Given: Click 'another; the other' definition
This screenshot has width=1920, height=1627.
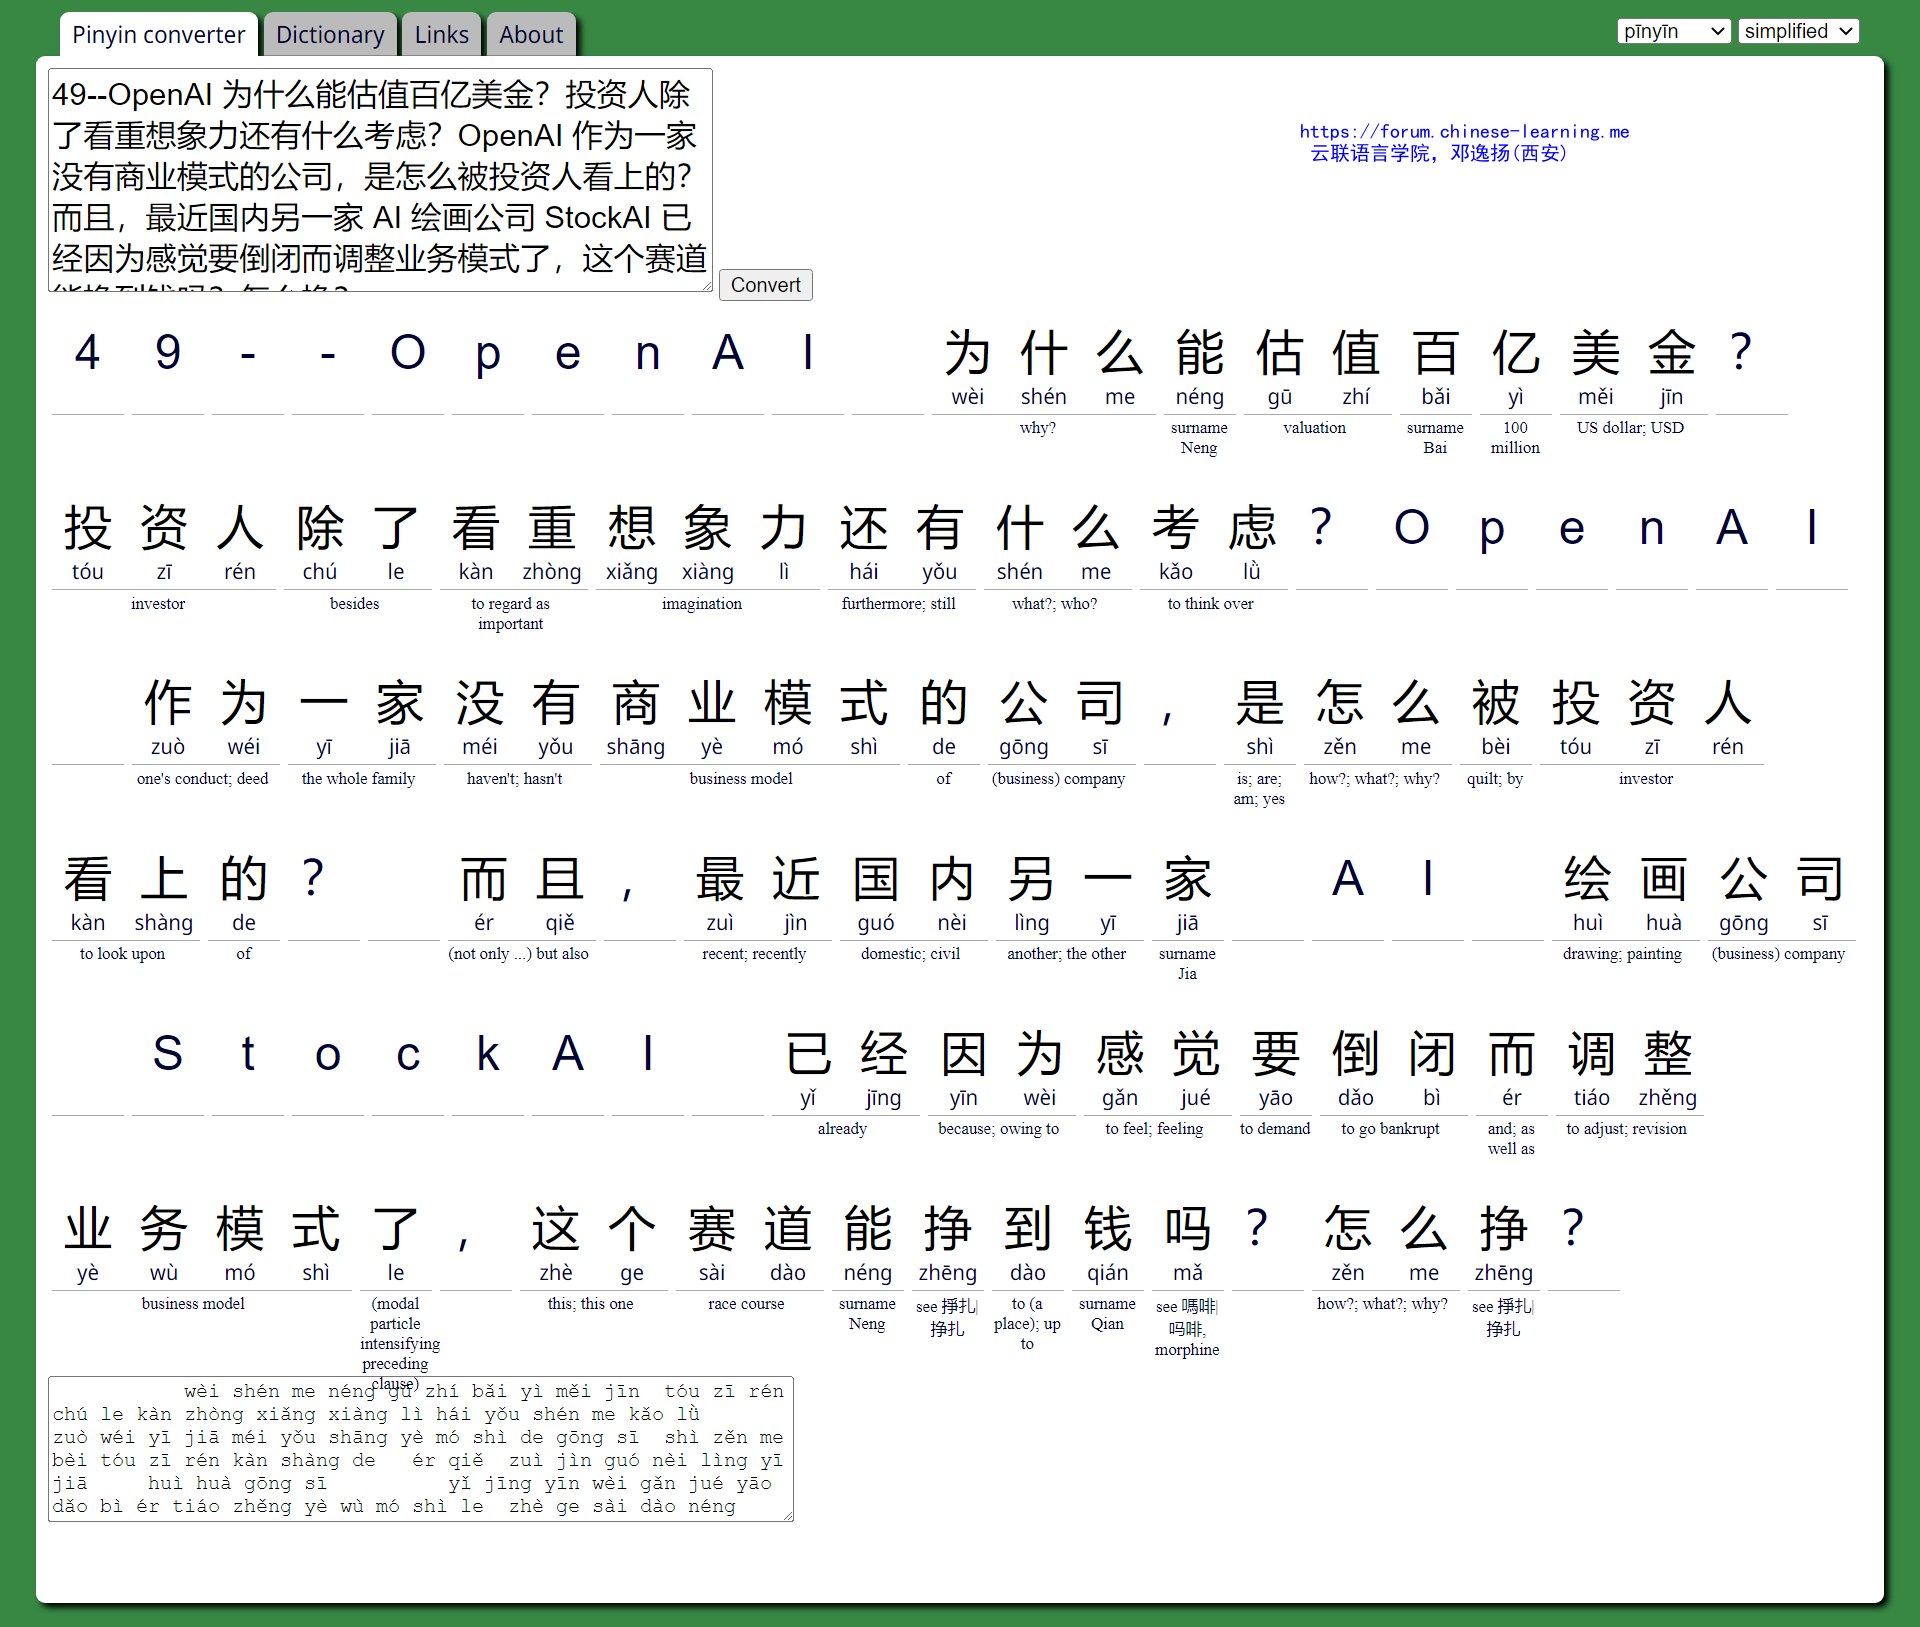Looking at the screenshot, I should pos(1066,954).
